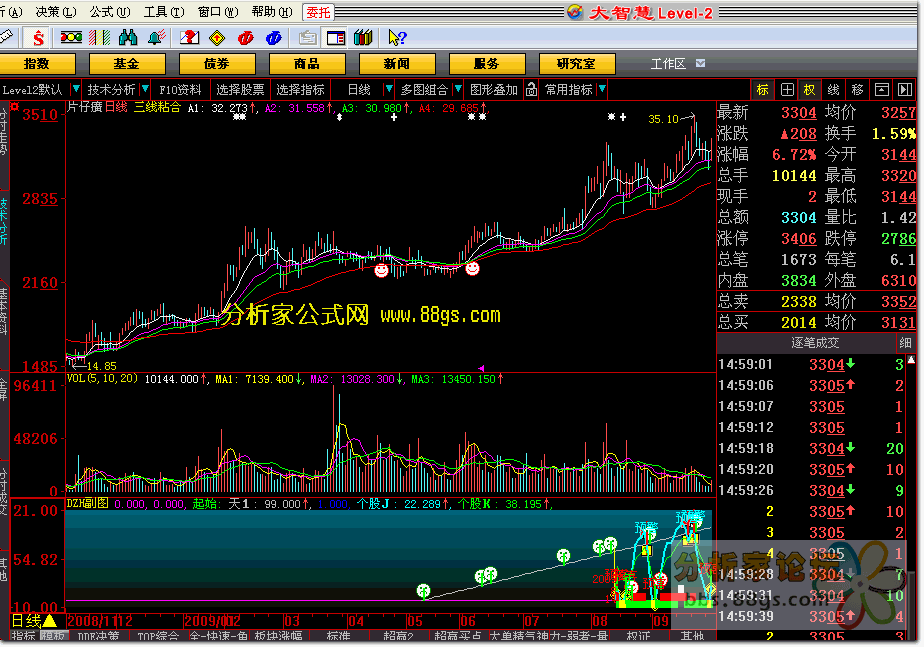Click the yellow triangle beside 日线 label
Screen dimensions: 924x647
pyautogui.click(x=50, y=620)
